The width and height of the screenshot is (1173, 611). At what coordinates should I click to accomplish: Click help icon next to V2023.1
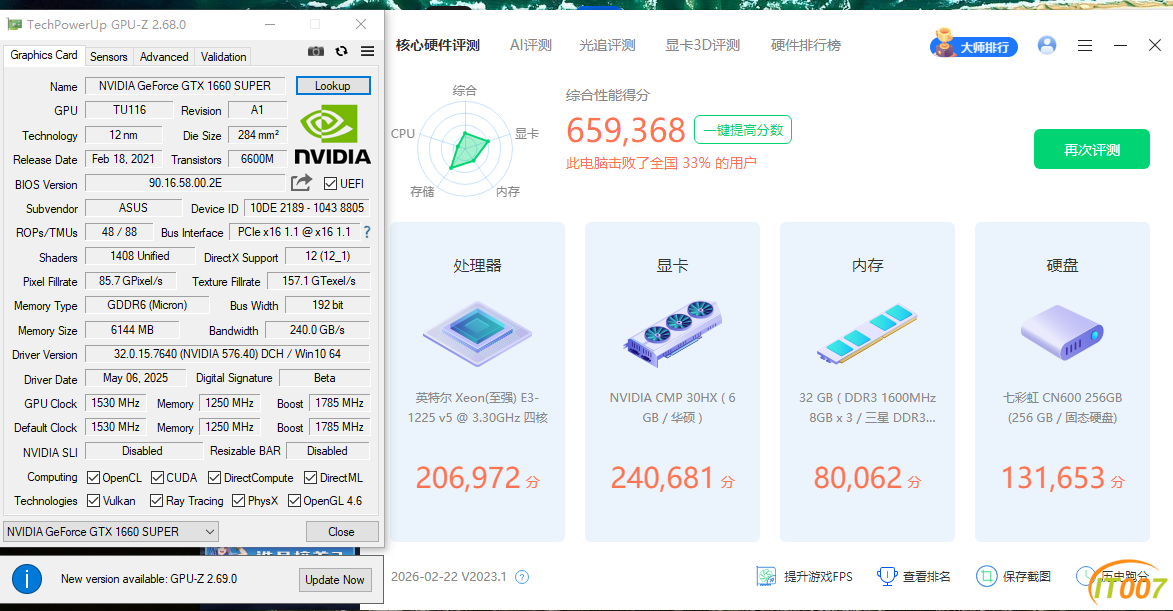[x=520, y=577]
